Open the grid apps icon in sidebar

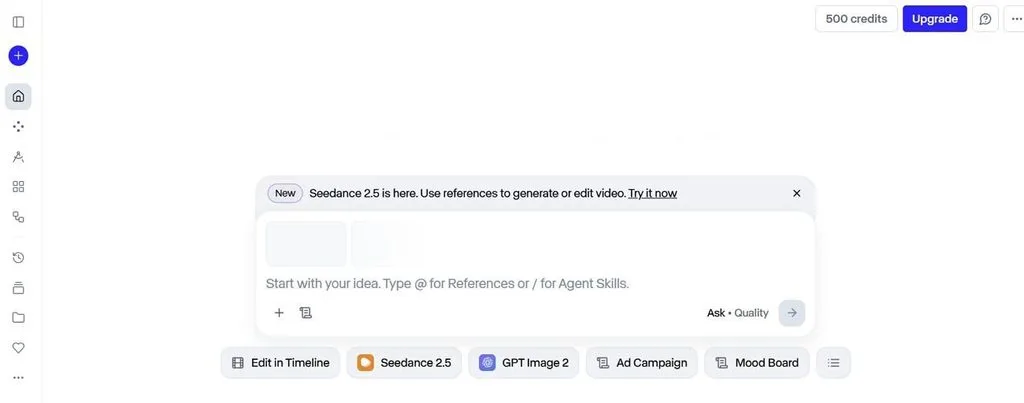click(18, 187)
